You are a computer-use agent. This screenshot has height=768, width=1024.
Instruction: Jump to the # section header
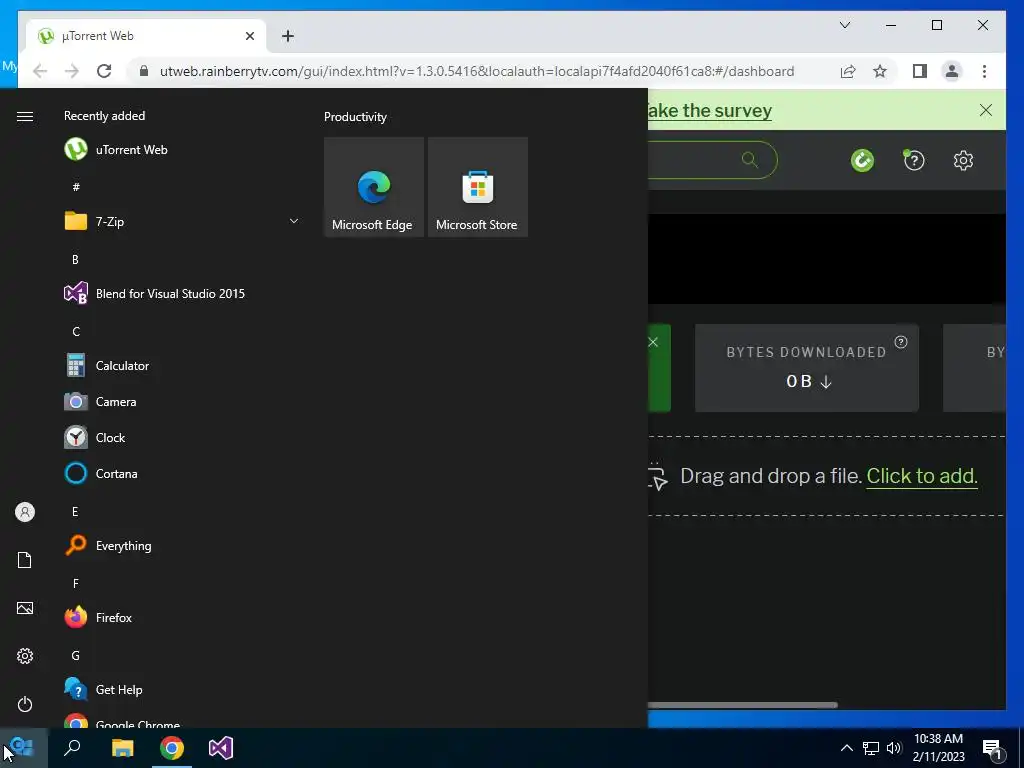click(x=76, y=187)
